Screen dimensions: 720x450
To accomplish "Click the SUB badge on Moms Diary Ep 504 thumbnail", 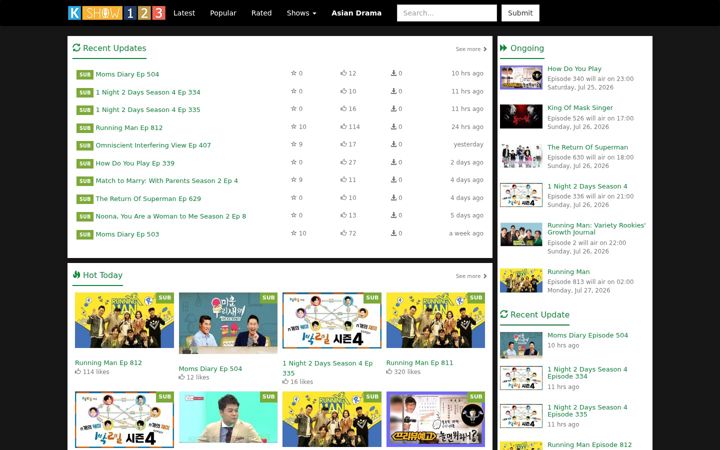I will pos(269,298).
